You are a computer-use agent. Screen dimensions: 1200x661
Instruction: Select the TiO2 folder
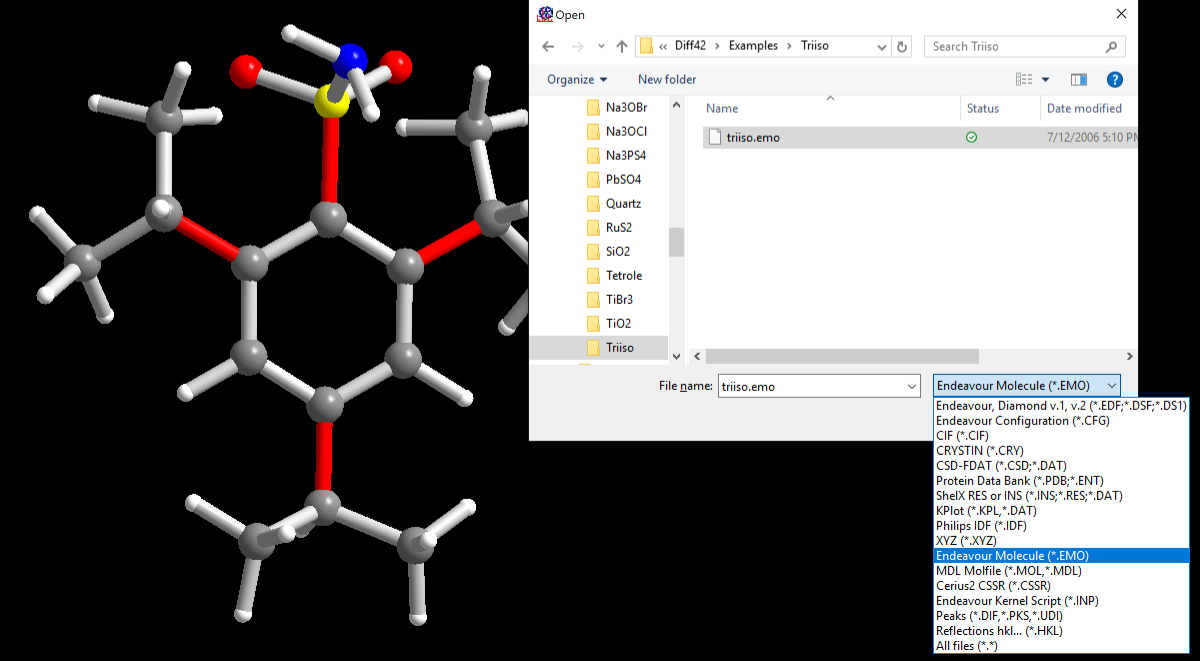pyautogui.click(x=618, y=324)
